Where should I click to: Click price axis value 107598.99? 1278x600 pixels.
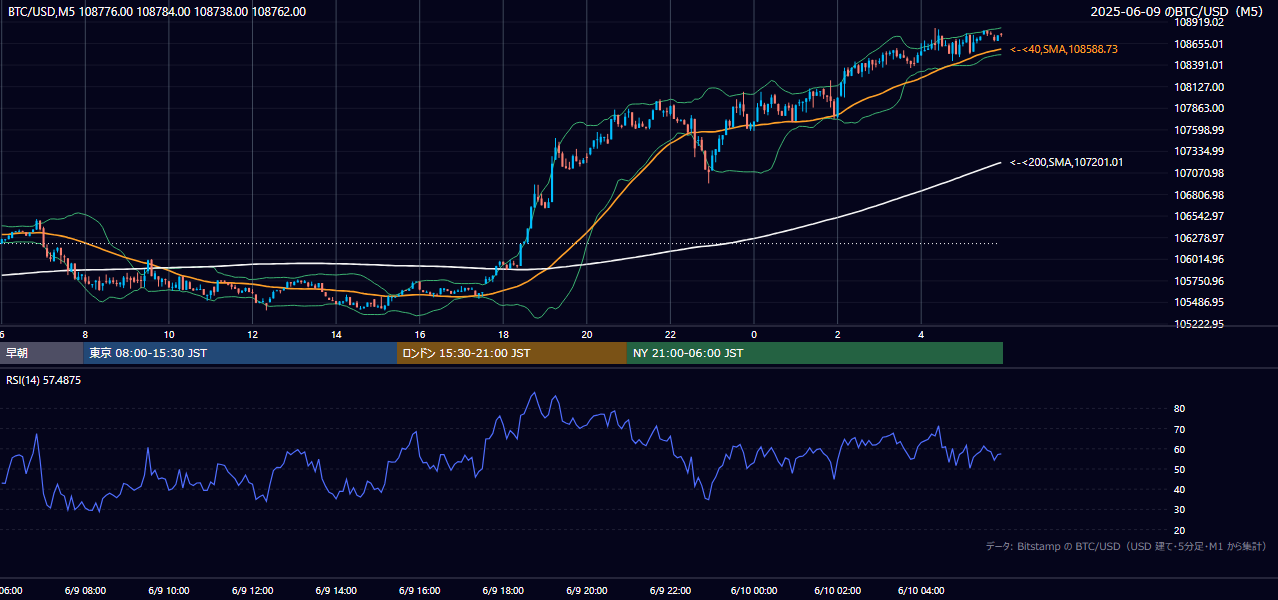[1199, 130]
